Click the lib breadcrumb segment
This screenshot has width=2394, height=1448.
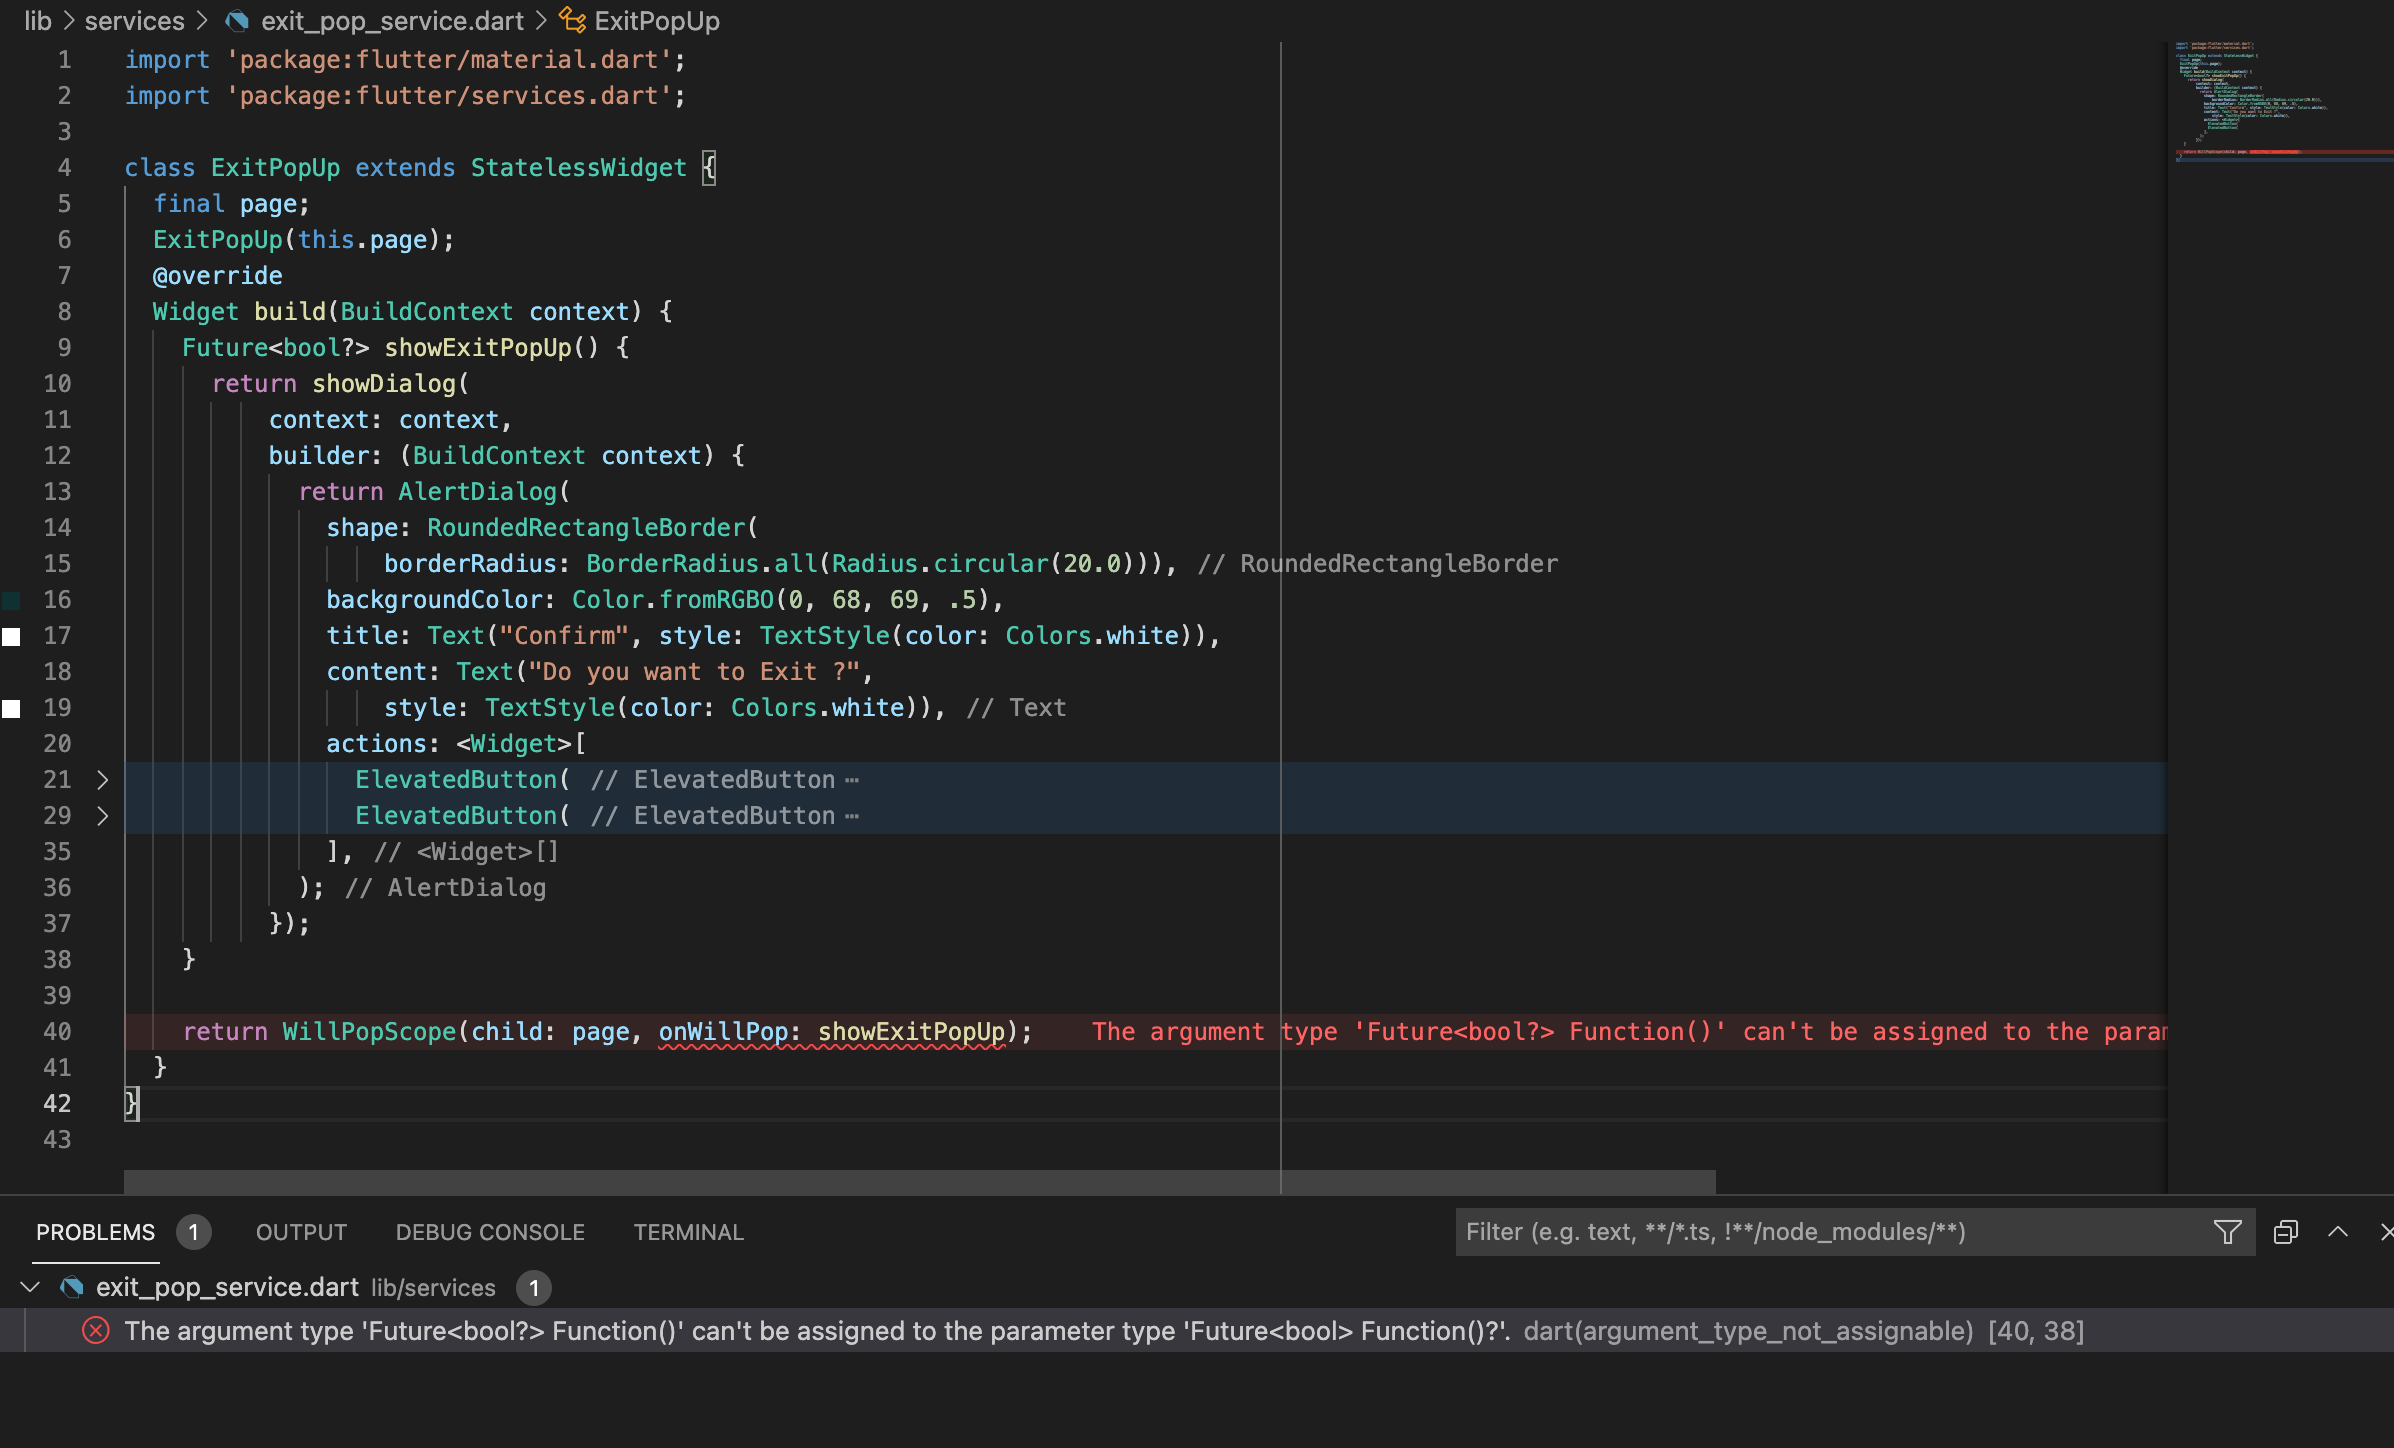pyautogui.click(x=38, y=21)
